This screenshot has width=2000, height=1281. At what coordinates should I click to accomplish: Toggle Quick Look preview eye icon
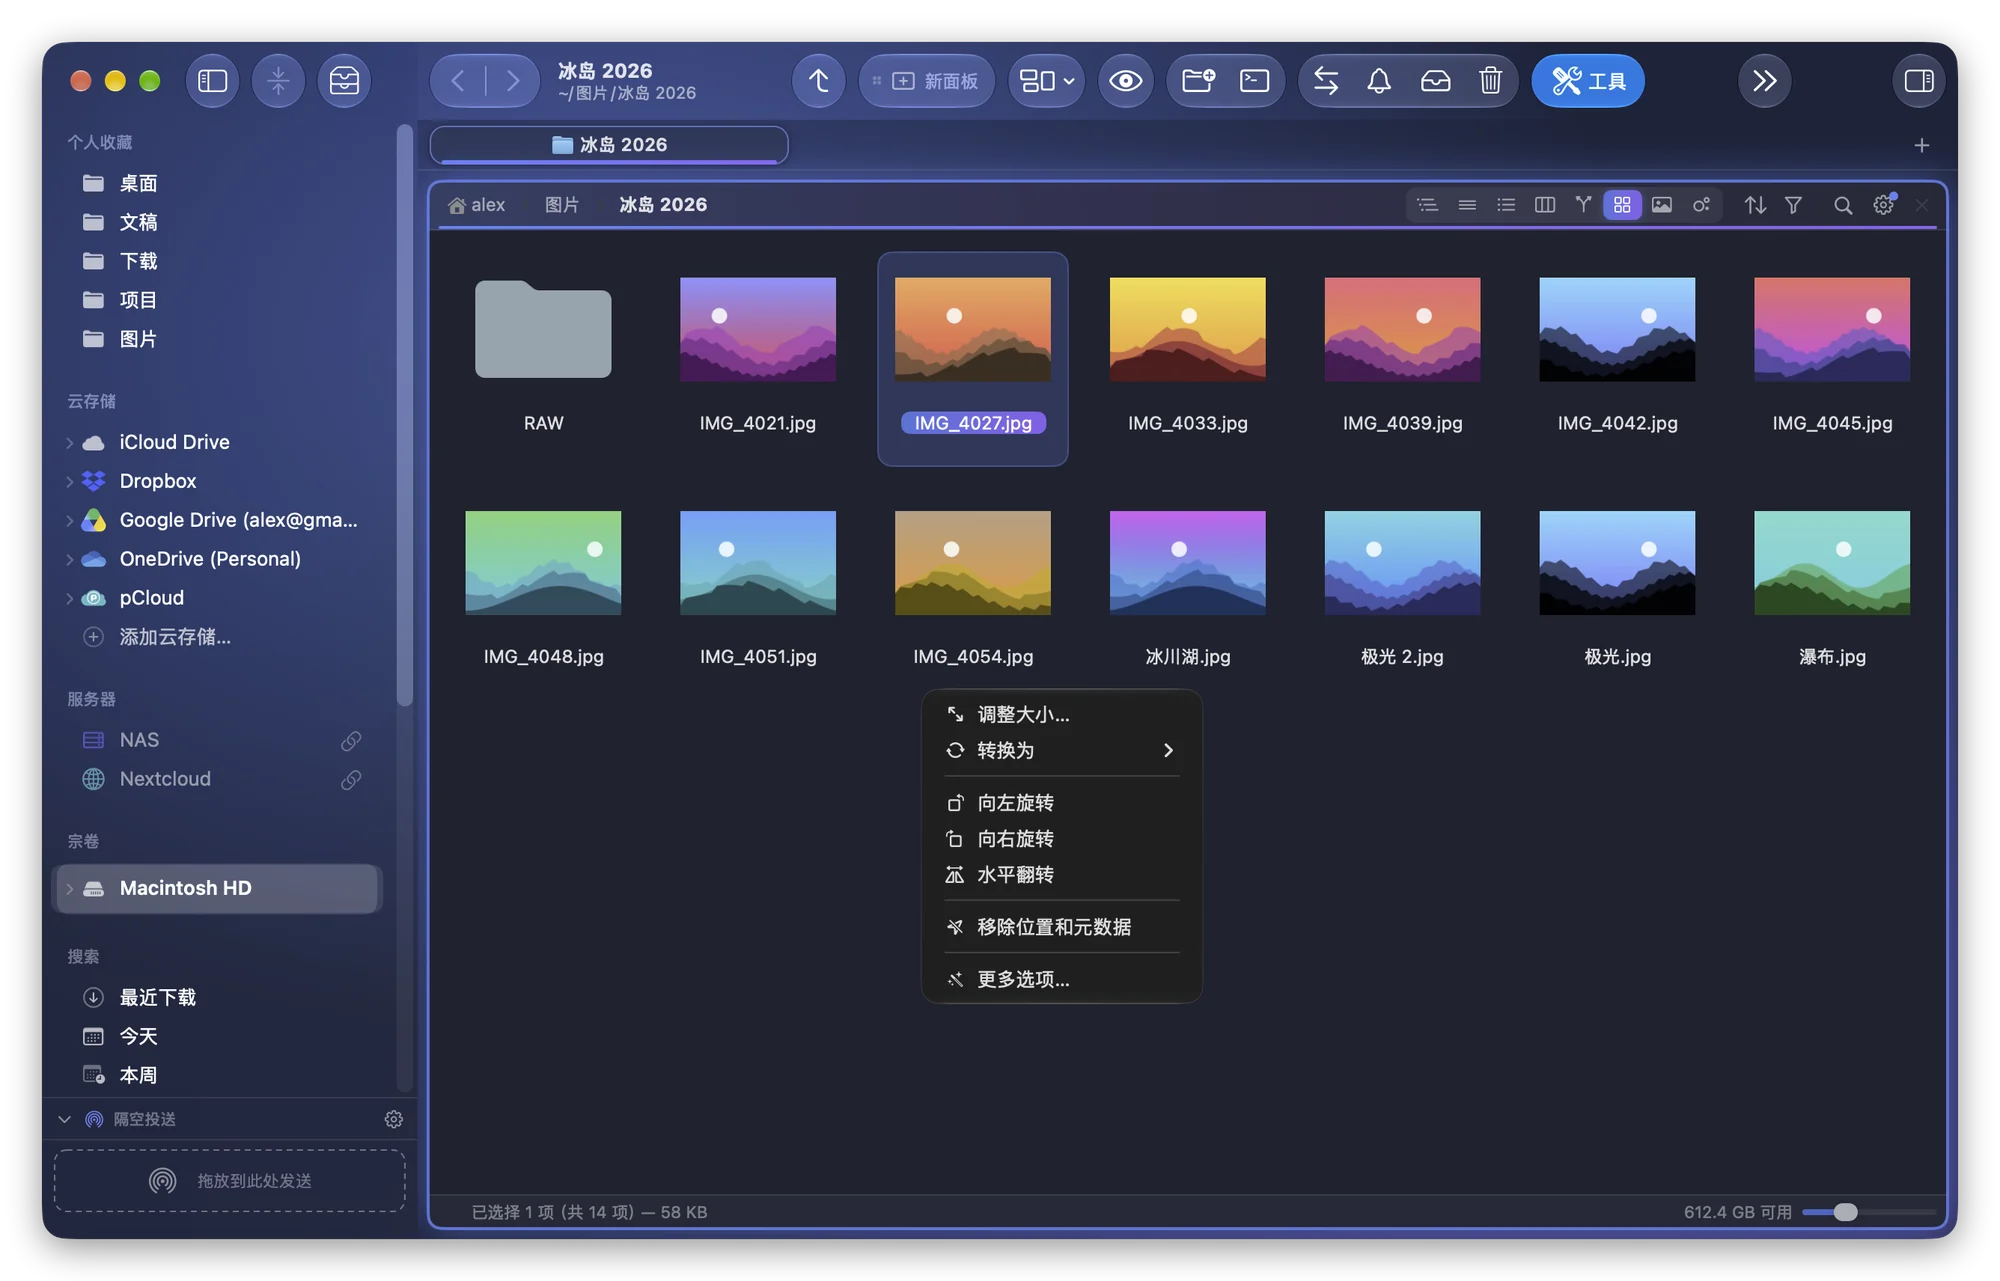click(x=1125, y=81)
